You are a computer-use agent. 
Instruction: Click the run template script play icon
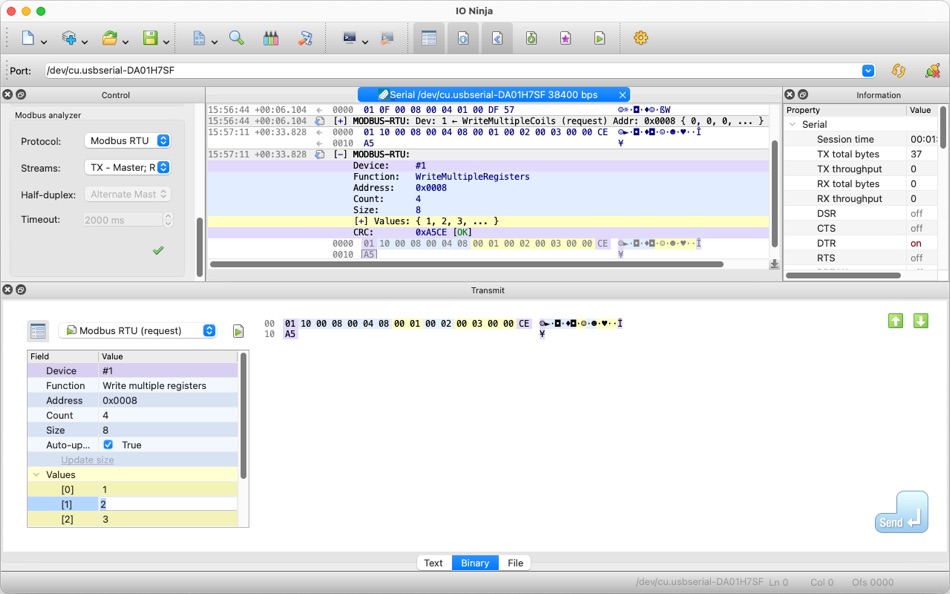pyautogui.click(x=238, y=331)
